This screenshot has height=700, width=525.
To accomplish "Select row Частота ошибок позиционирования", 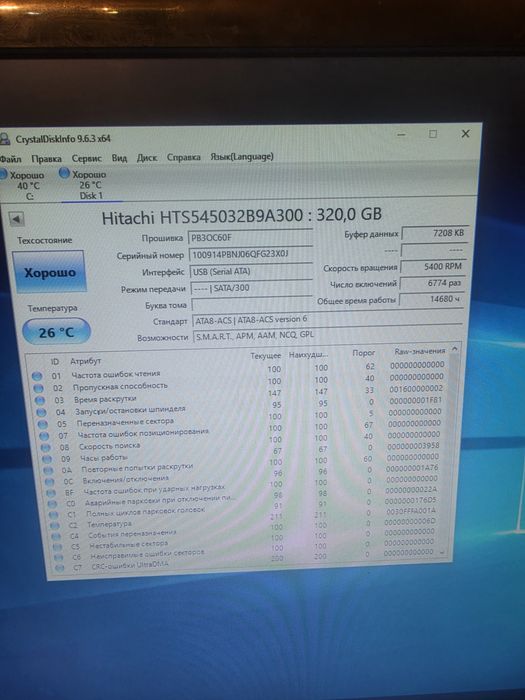I will pos(242,431).
